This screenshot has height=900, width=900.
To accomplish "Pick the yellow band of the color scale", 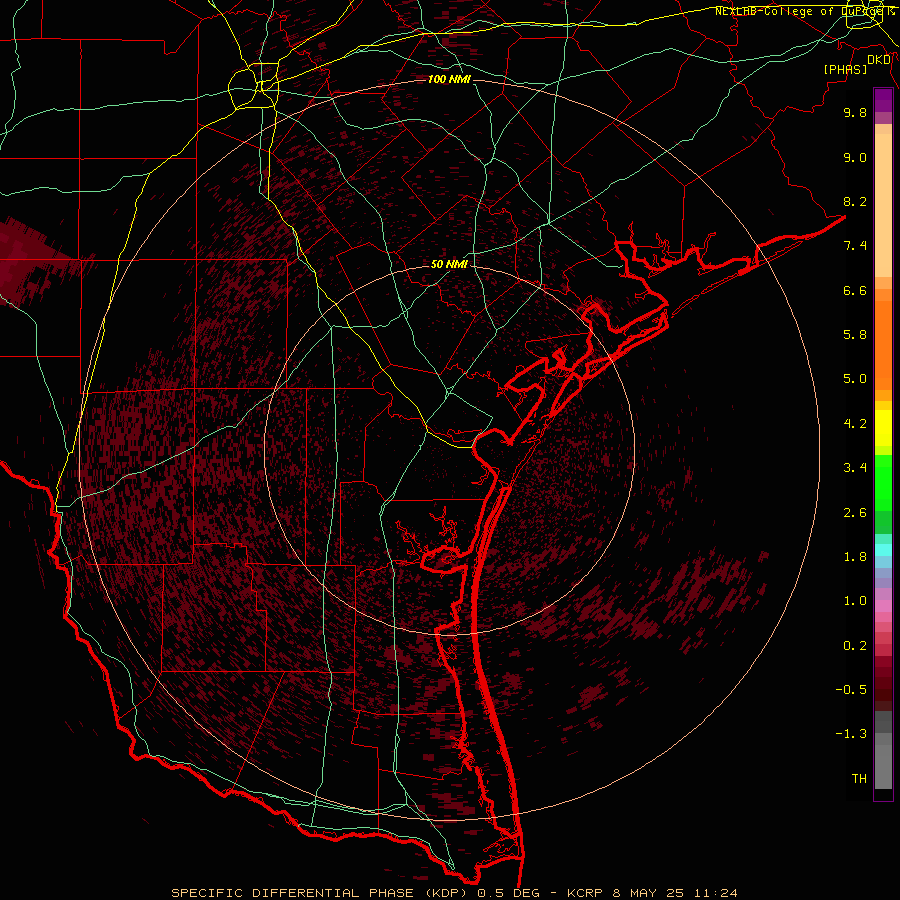I will pyautogui.click(x=883, y=428).
